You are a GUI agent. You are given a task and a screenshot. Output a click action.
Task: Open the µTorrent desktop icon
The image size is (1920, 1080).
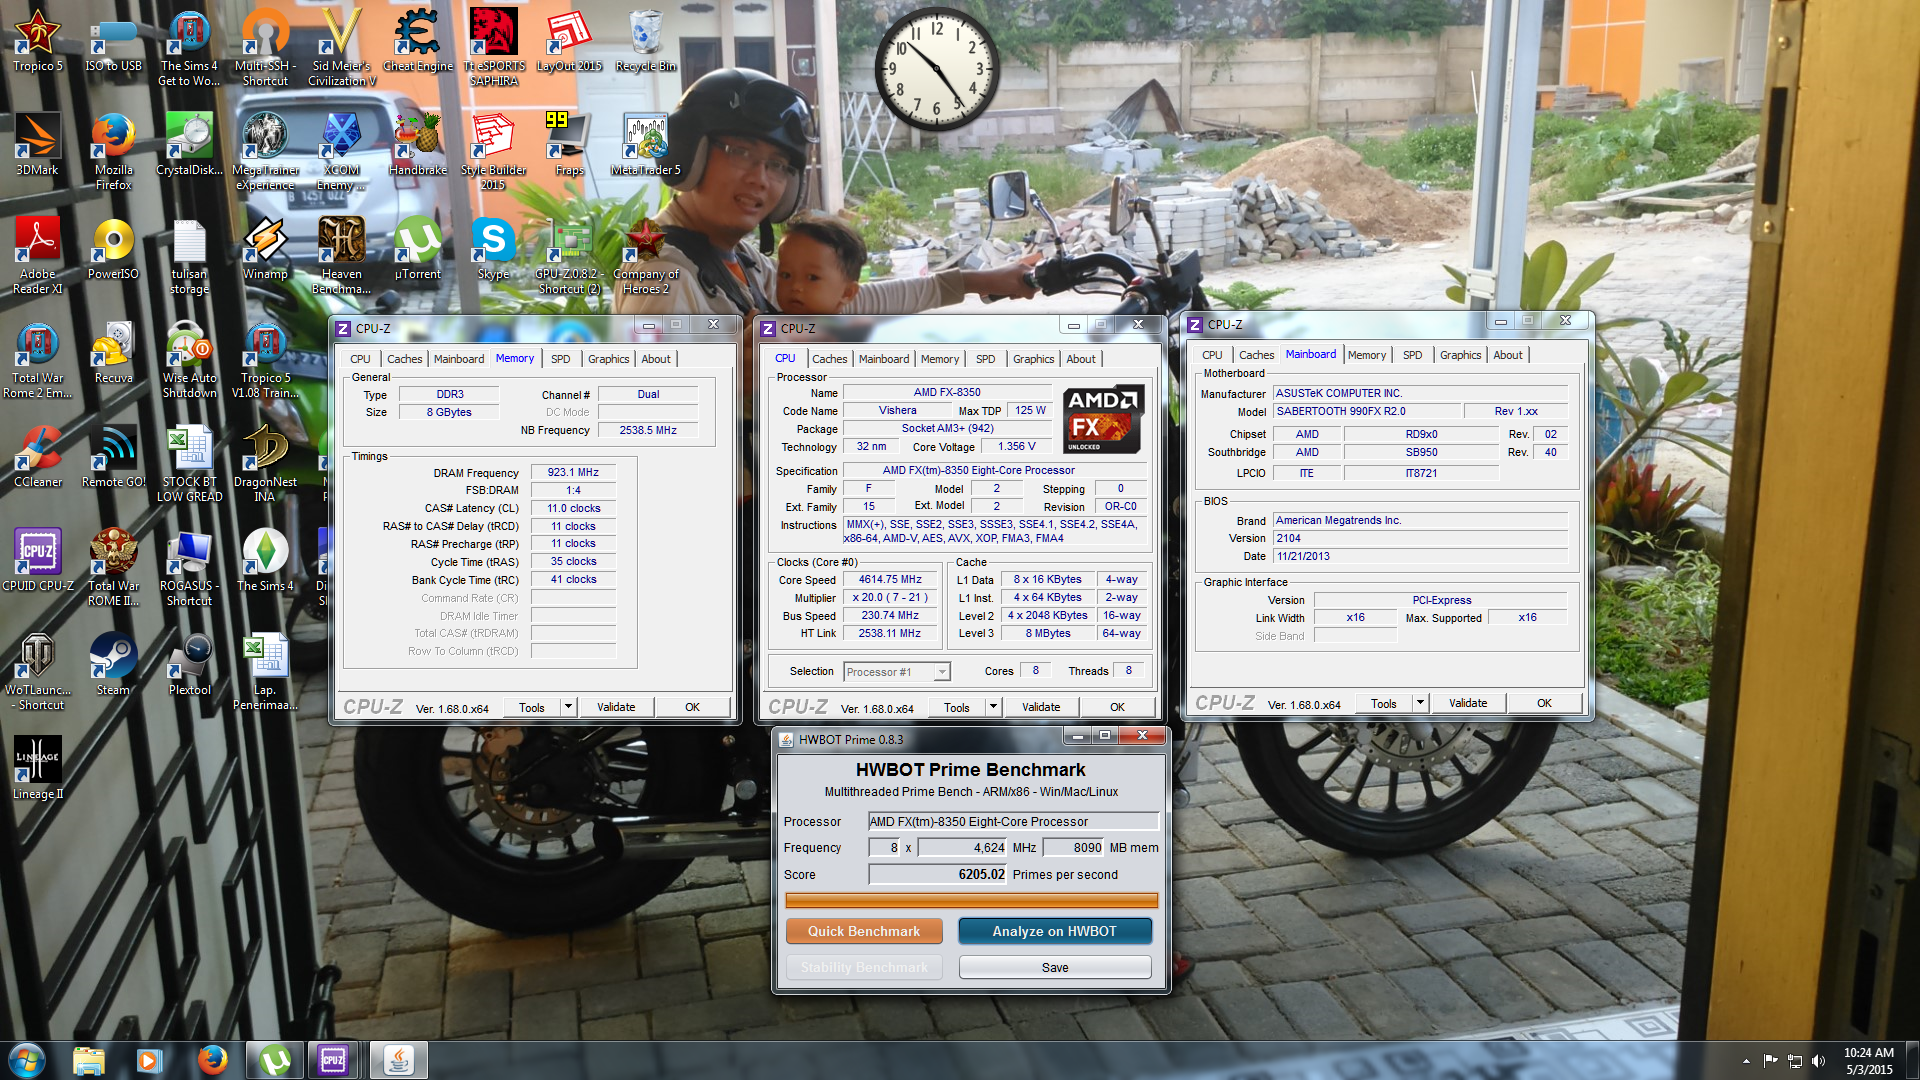418,250
